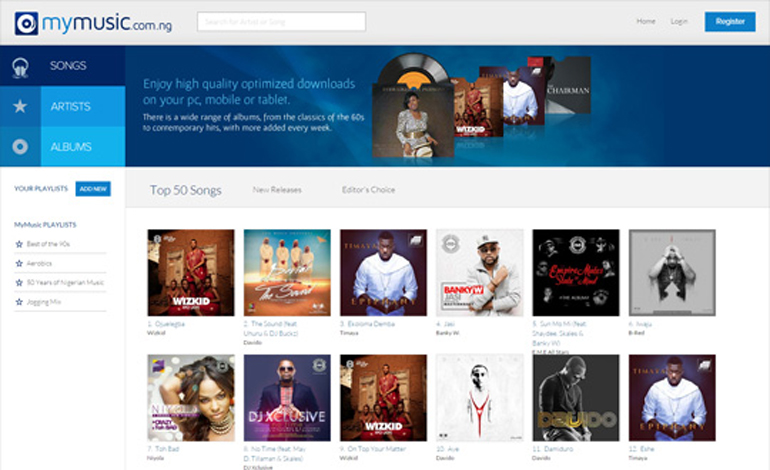Select the Empire Mates State of Mind cover
Image resolution: width=770 pixels, height=470 pixels.
(x=576, y=273)
